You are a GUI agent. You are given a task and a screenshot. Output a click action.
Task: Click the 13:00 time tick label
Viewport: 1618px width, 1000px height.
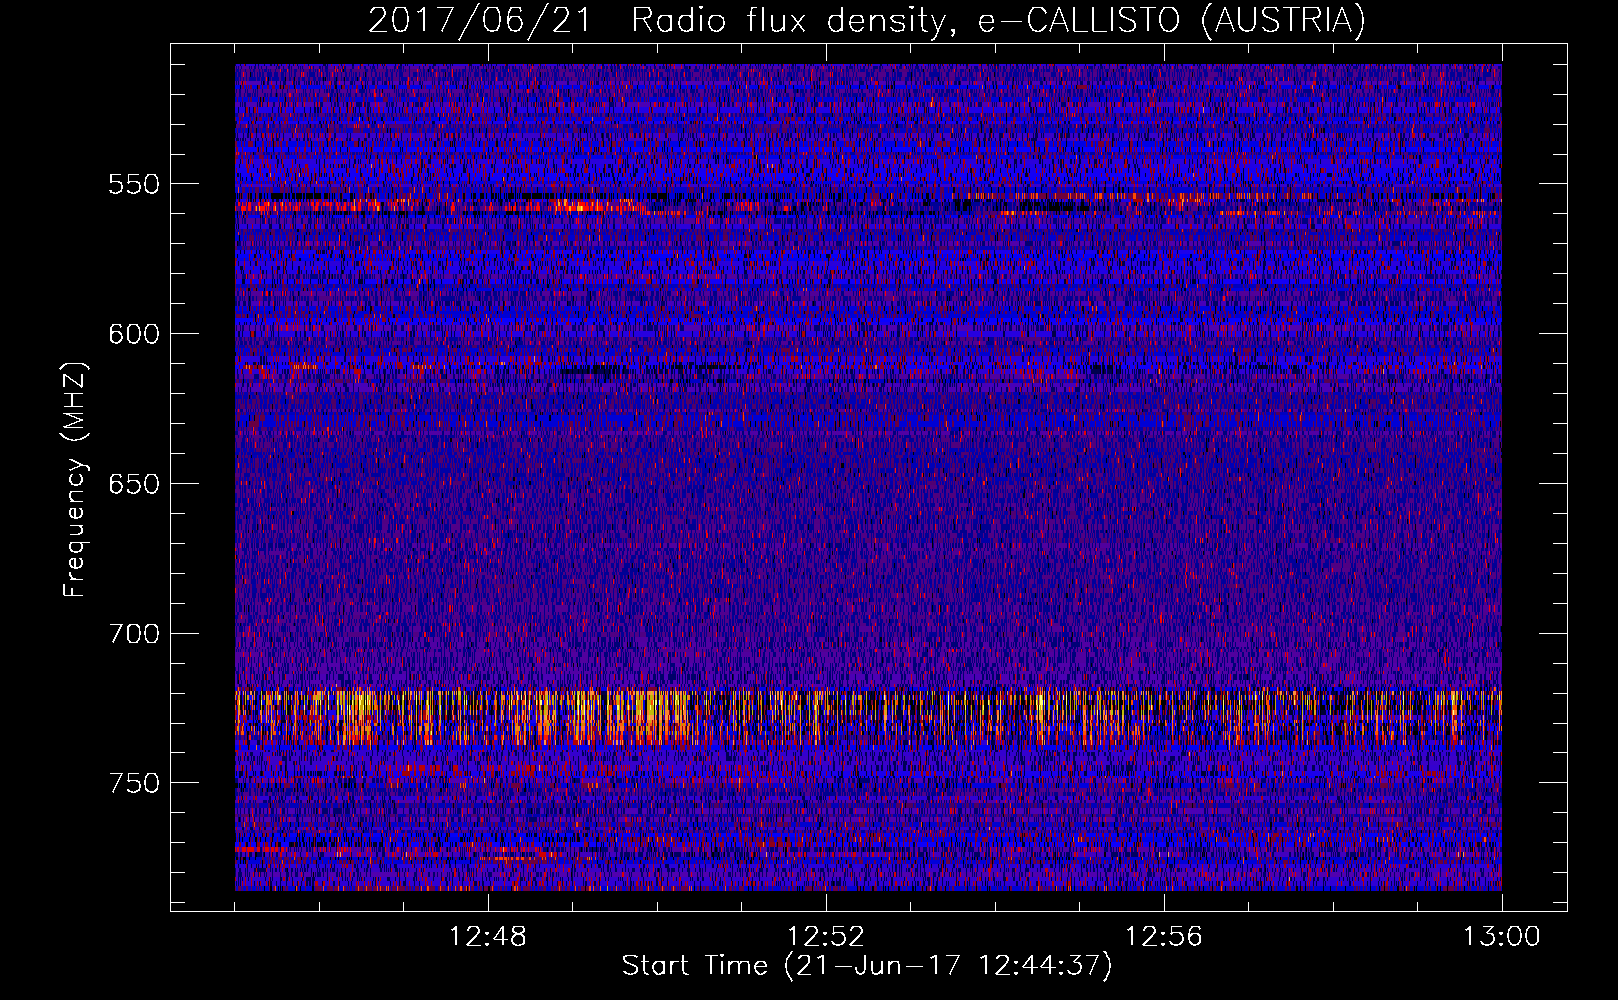(1502, 937)
